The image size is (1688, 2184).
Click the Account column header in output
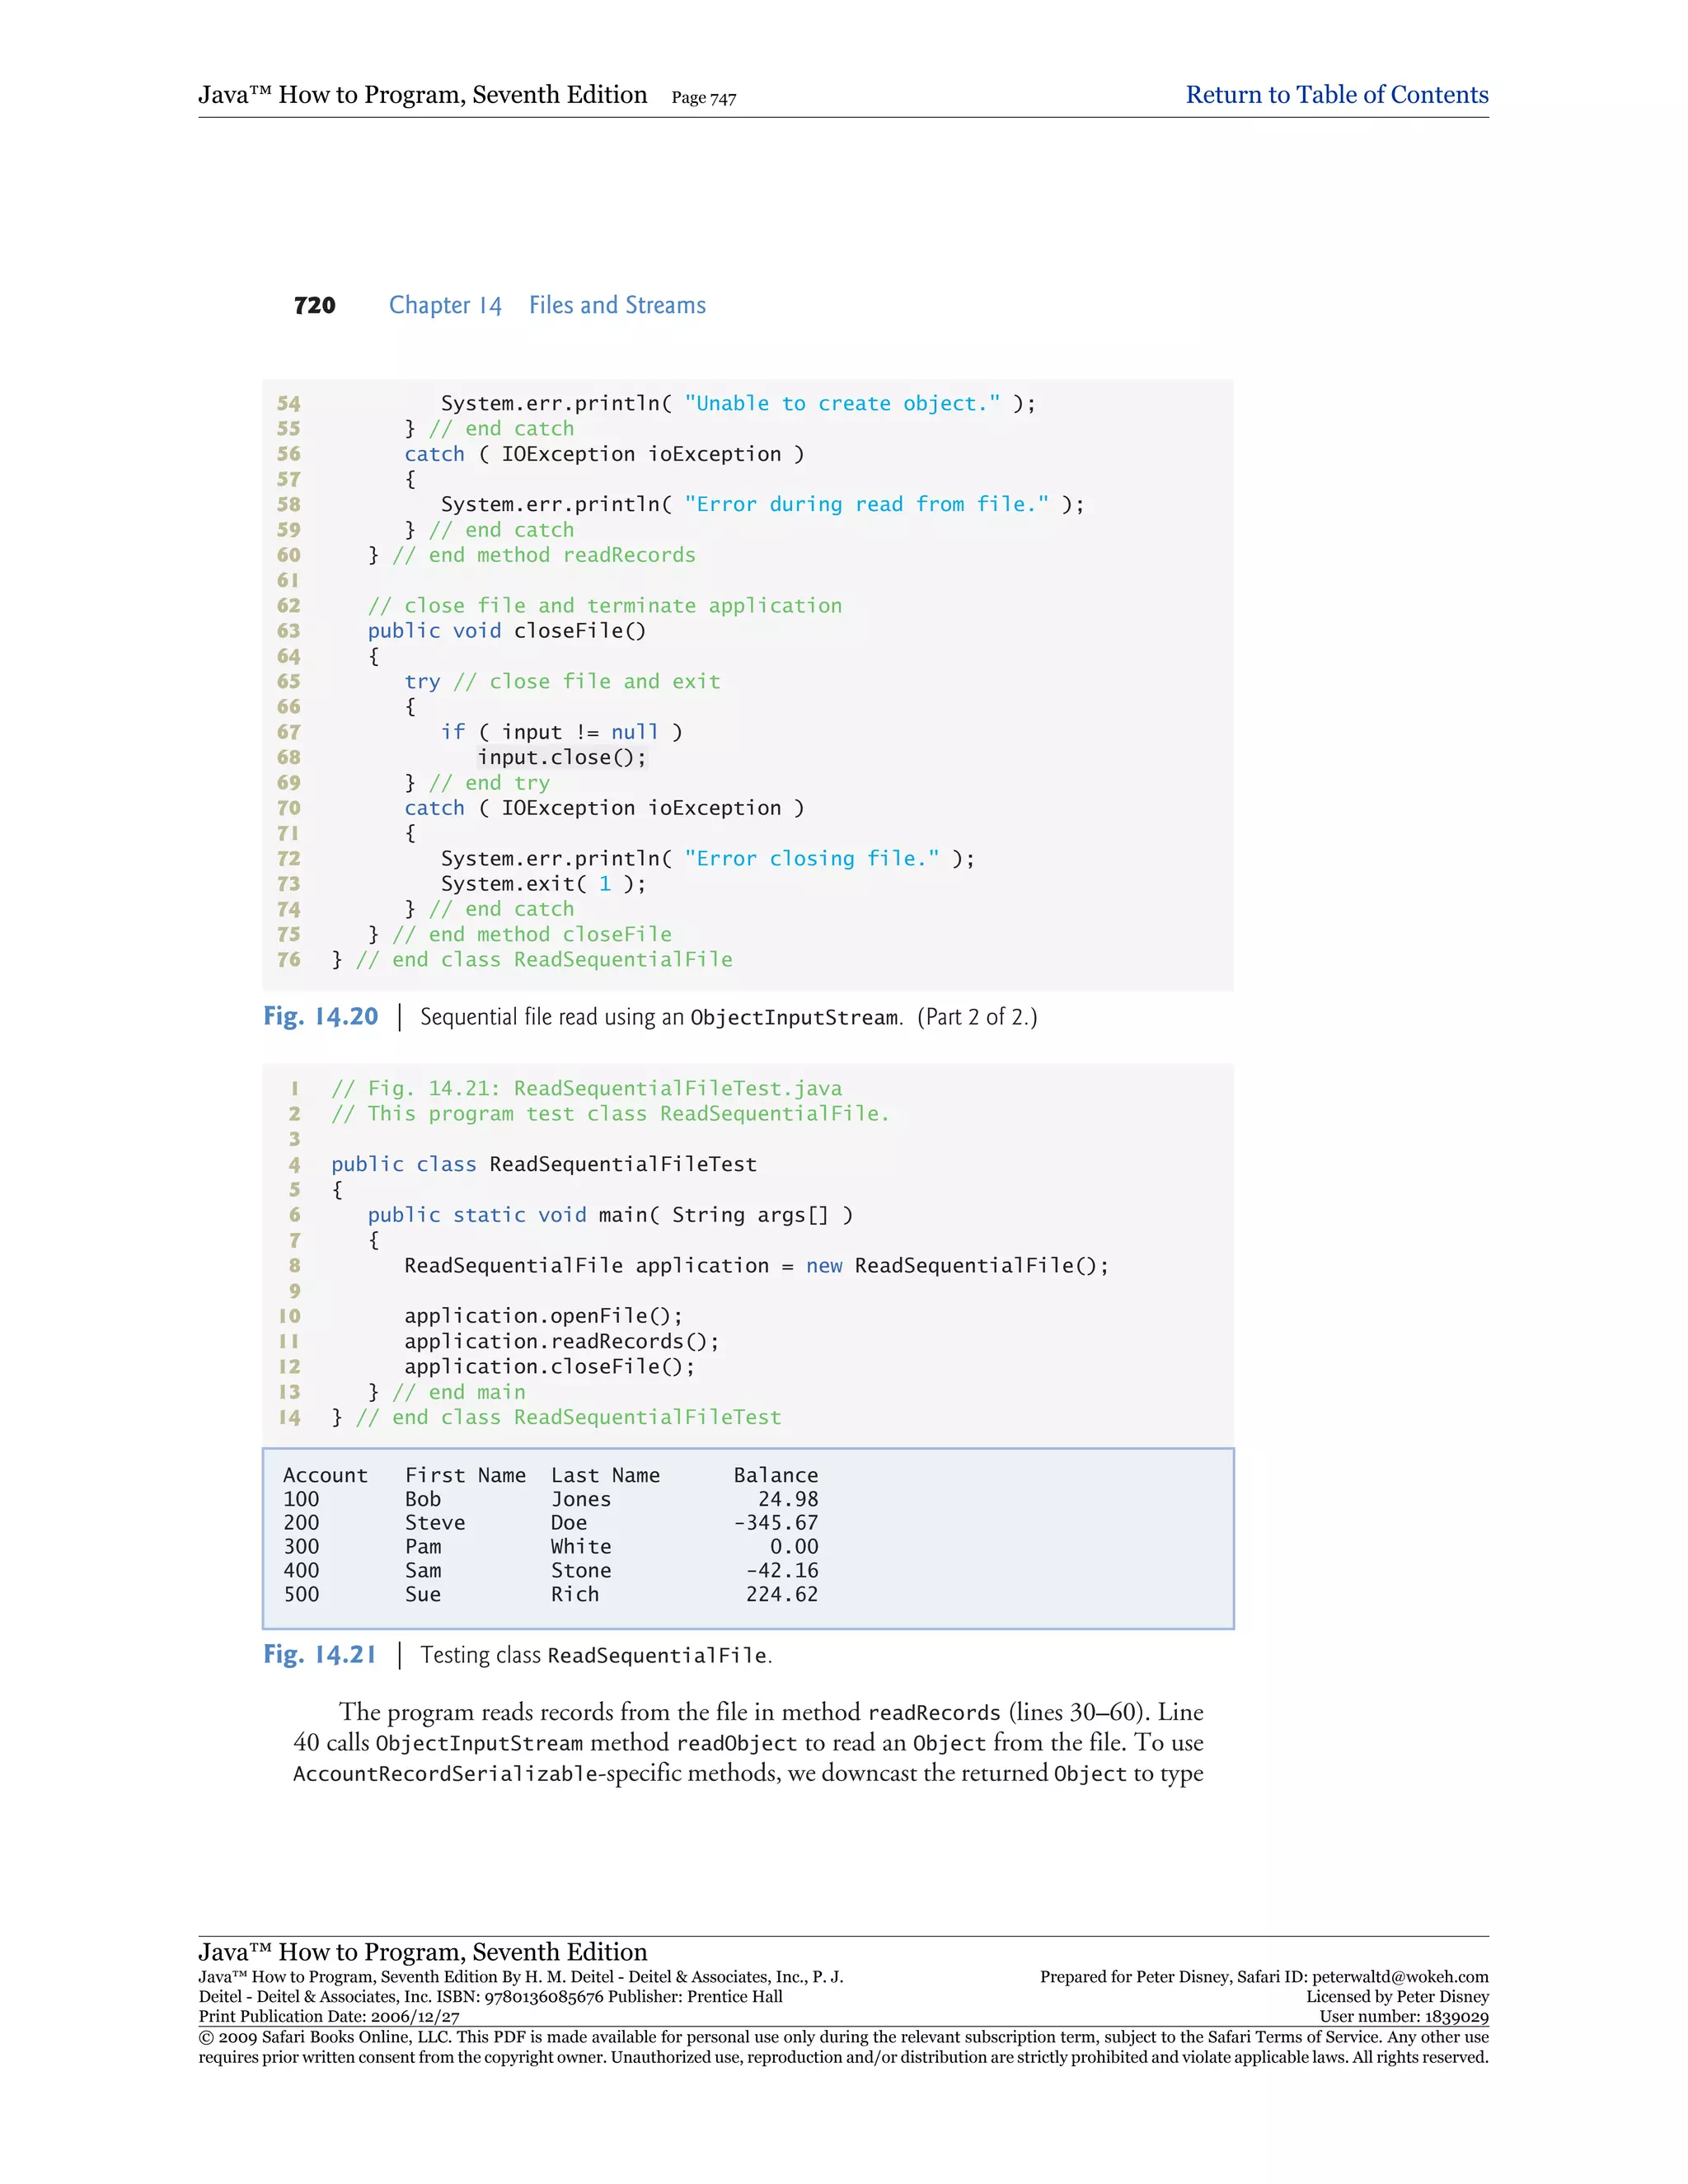point(325,1475)
